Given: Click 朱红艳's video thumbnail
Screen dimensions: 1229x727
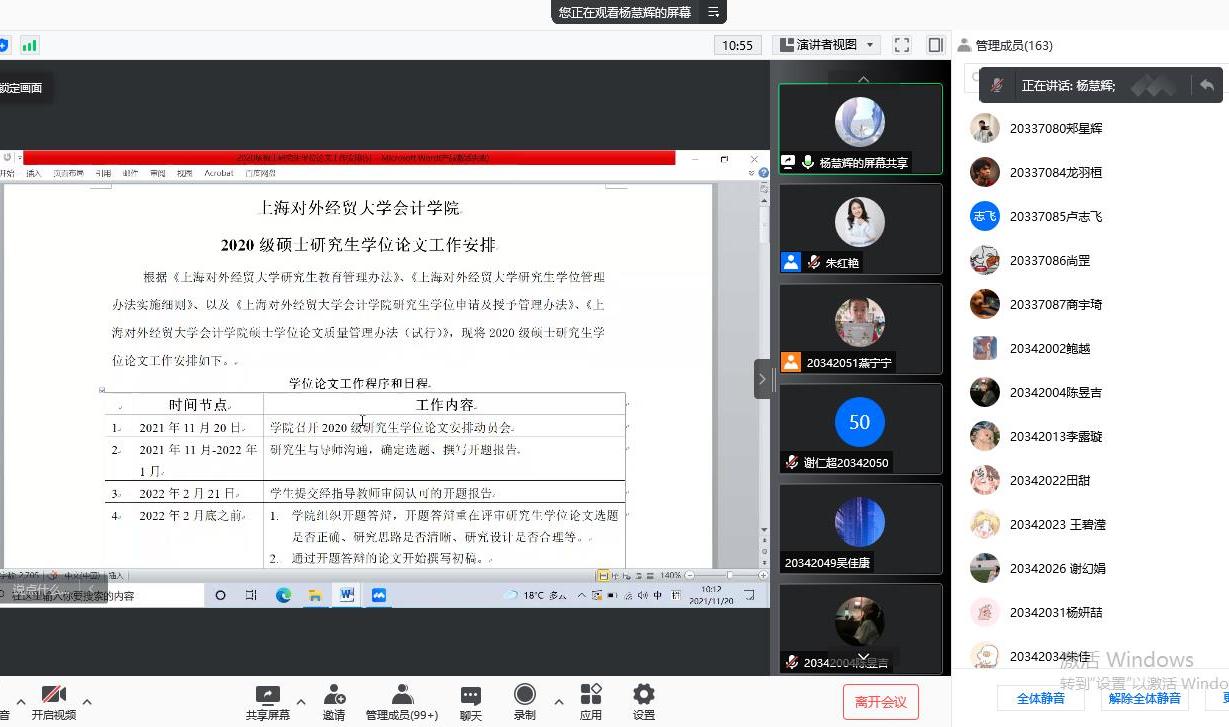Looking at the screenshot, I should click(x=860, y=228).
